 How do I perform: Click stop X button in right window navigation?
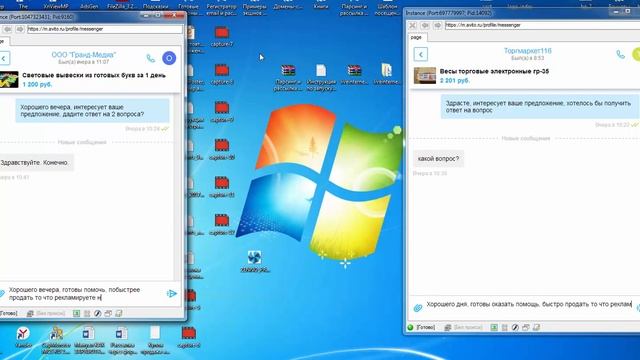point(413,25)
